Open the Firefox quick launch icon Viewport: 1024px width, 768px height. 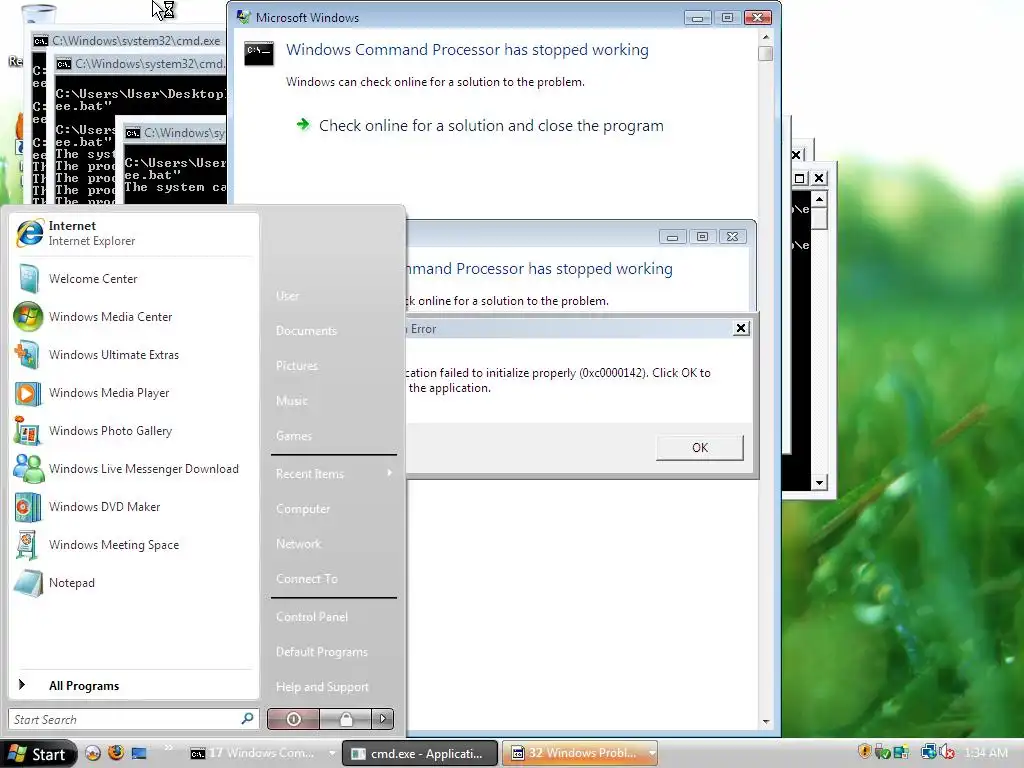click(116, 752)
